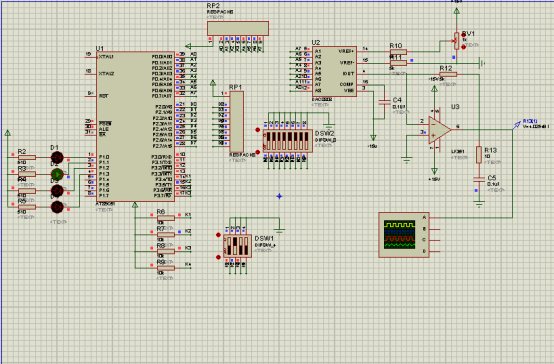Viewport: 554px width, 364px height.
Task: Click RV1 potentiometer upper red adjust dot
Action: 464,35
